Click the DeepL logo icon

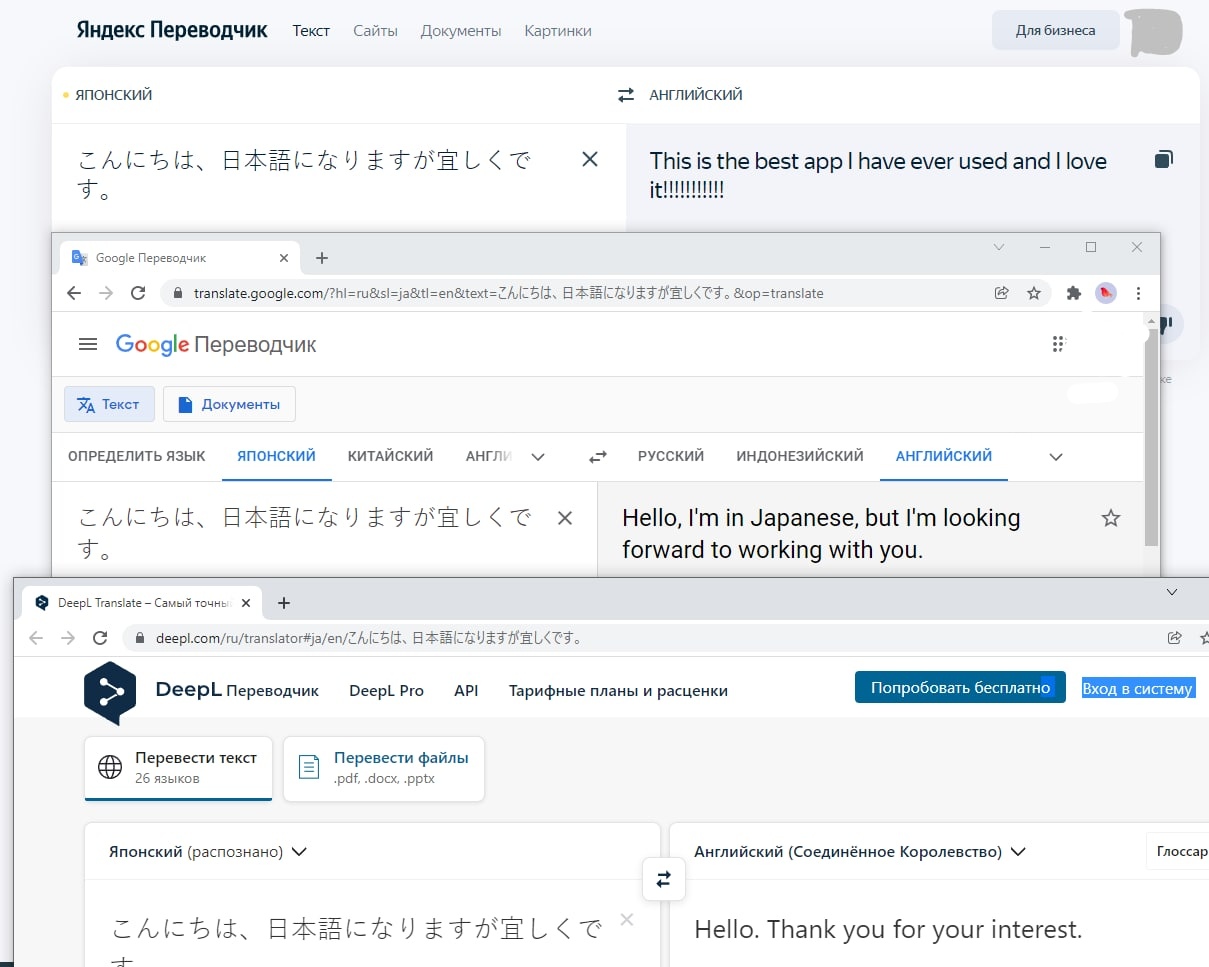(110, 692)
